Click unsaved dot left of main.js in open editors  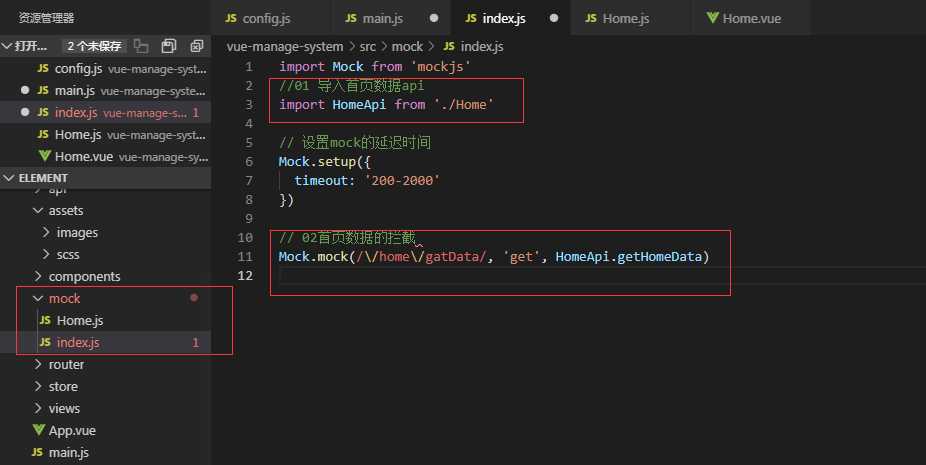point(25,90)
